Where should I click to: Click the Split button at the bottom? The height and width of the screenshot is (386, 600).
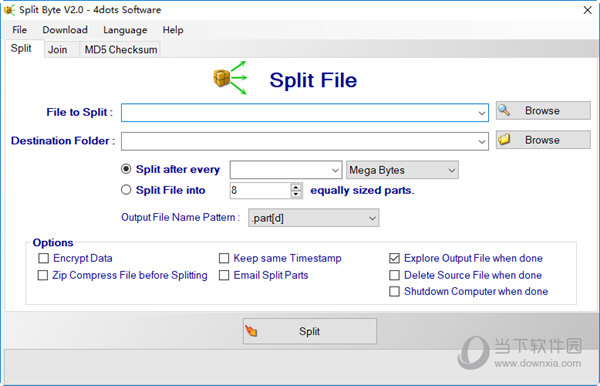tap(310, 331)
